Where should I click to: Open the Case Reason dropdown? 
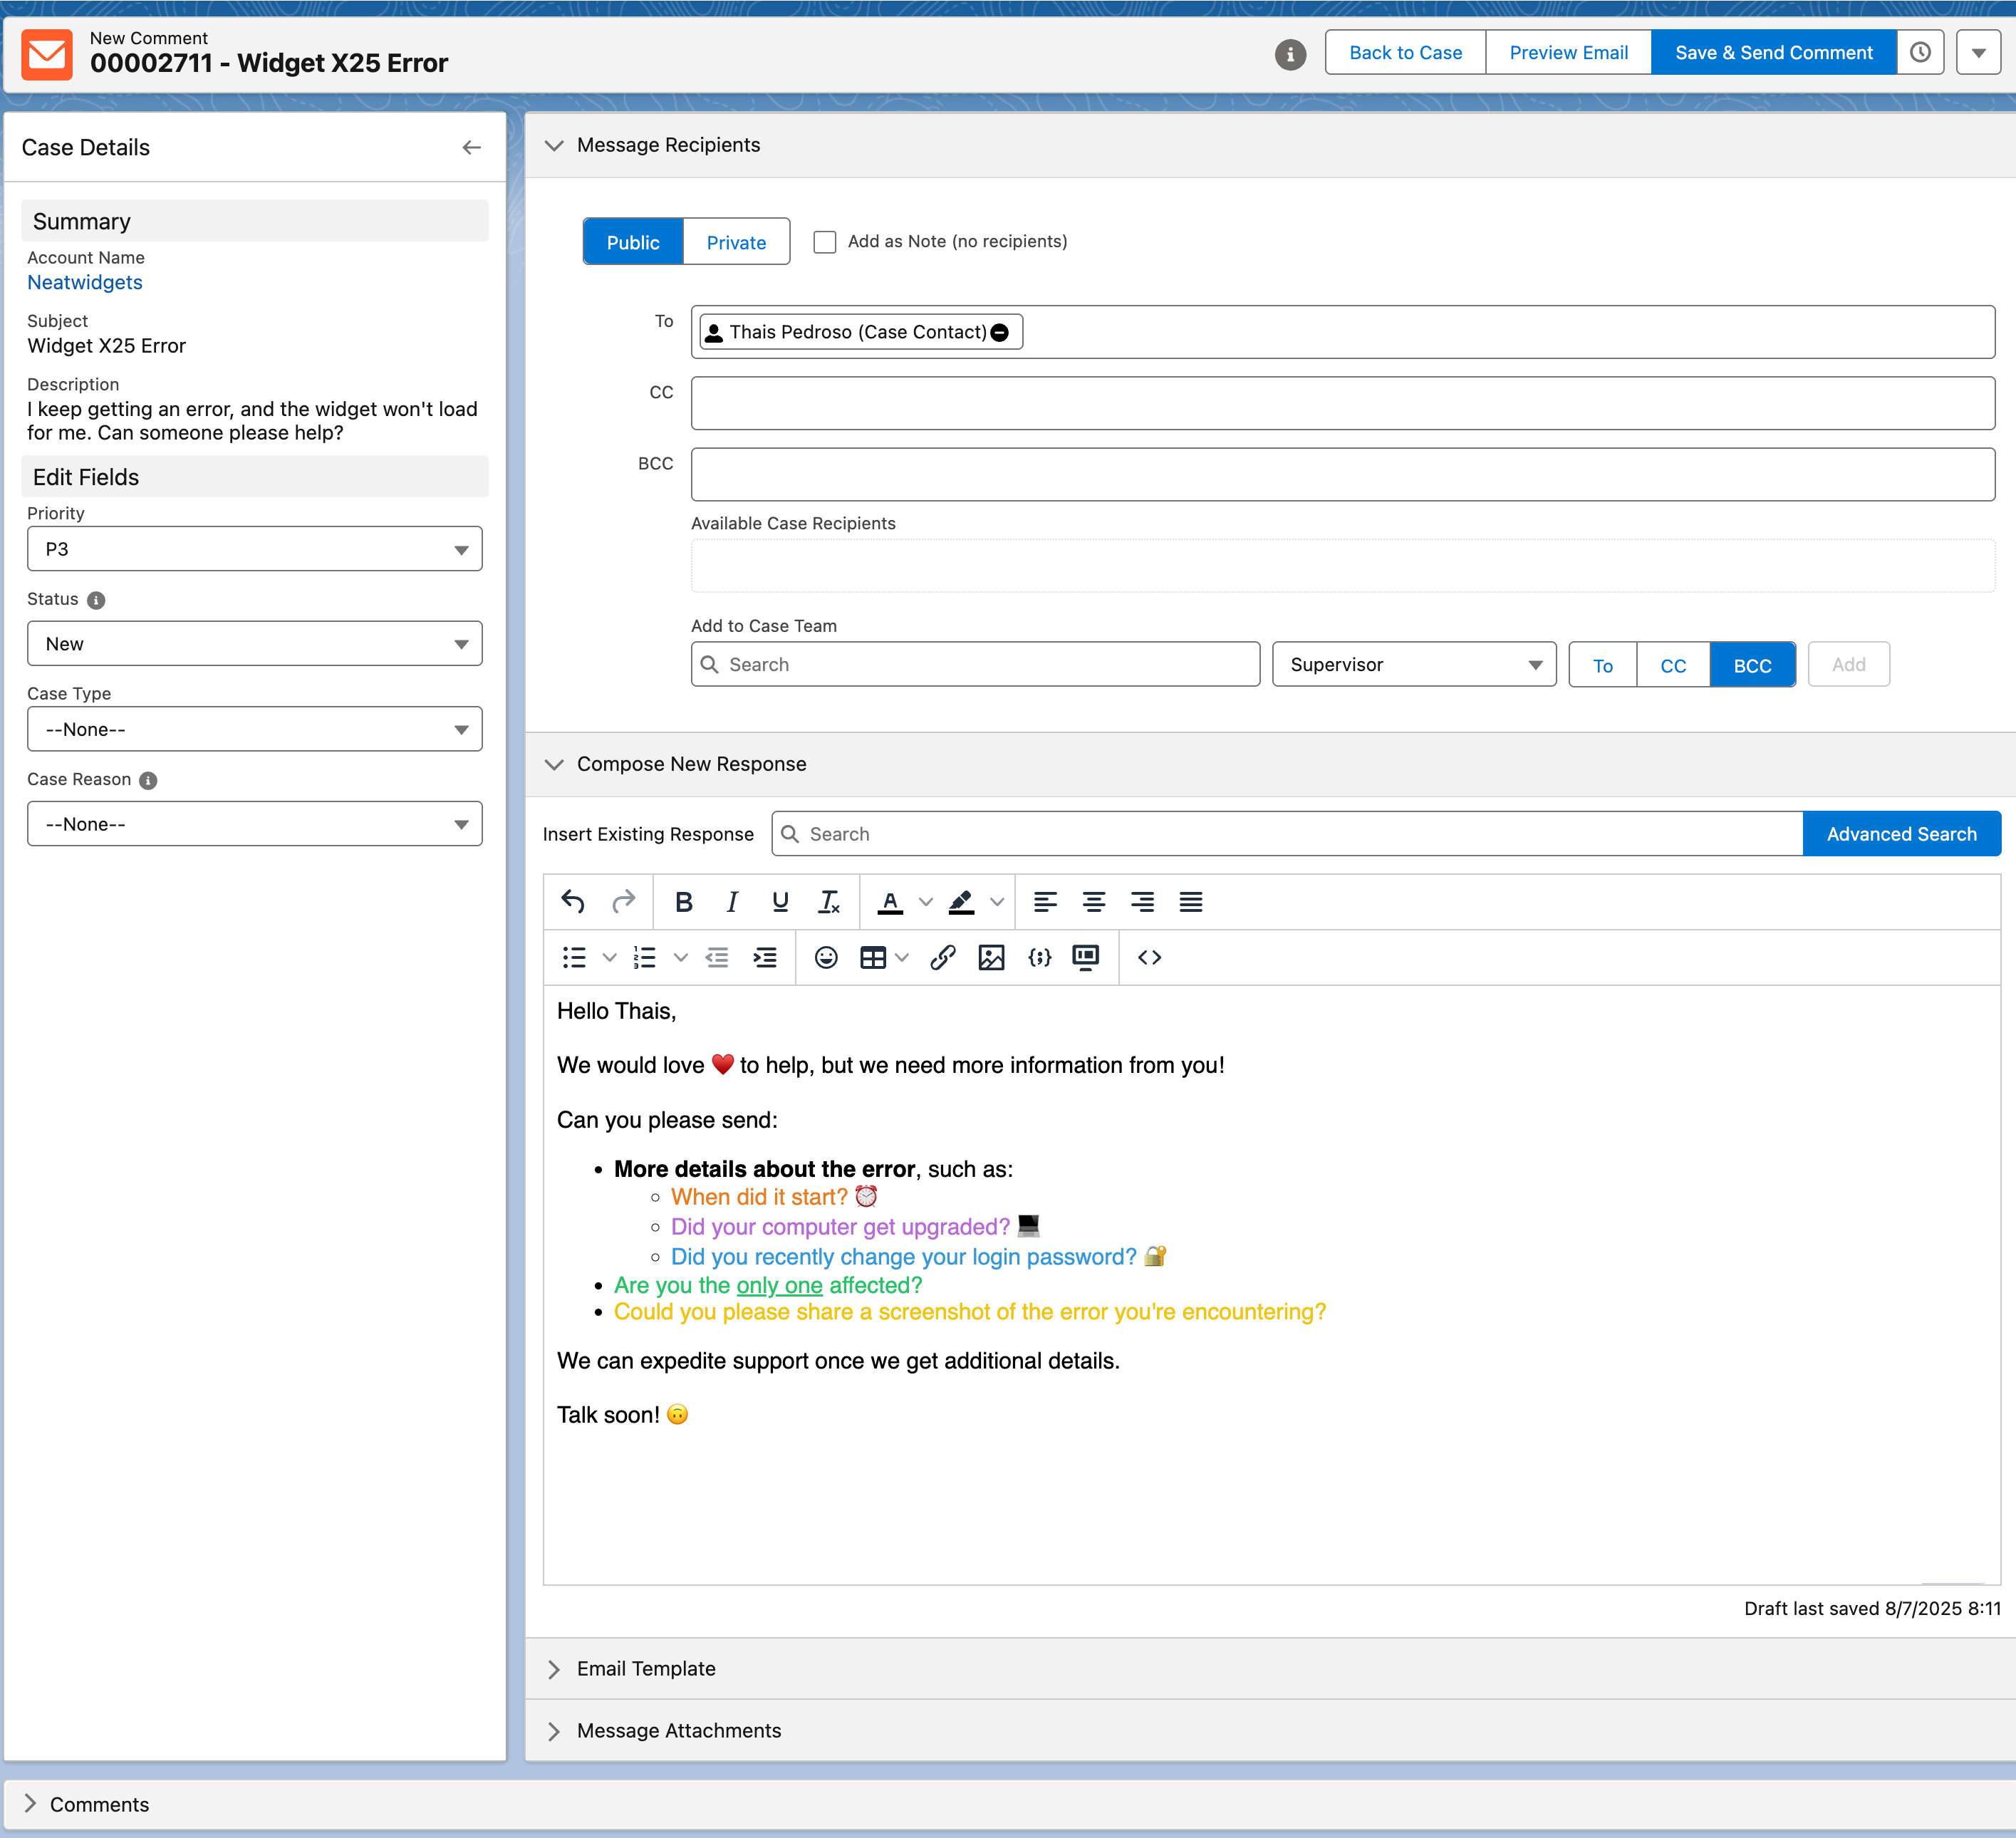(x=255, y=824)
